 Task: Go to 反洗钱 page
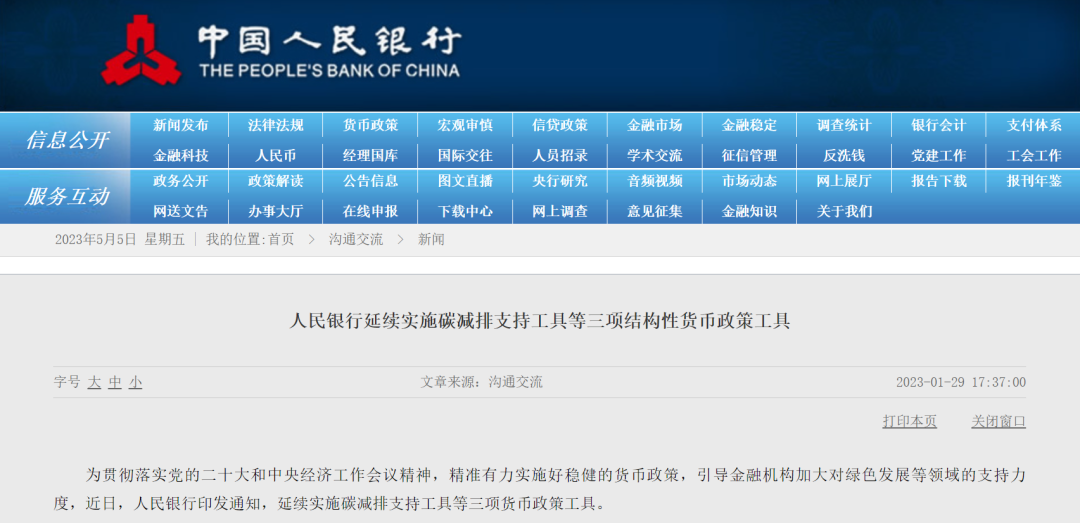point(844,156)
